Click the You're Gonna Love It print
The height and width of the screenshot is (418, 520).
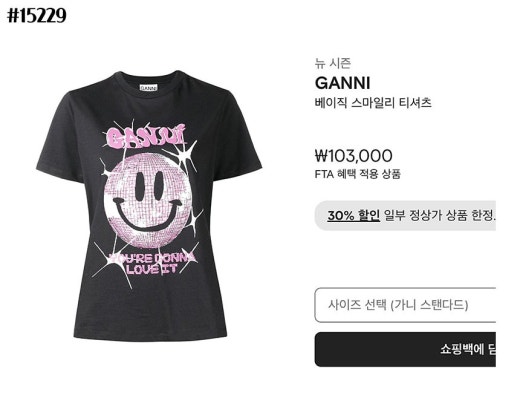152,263
